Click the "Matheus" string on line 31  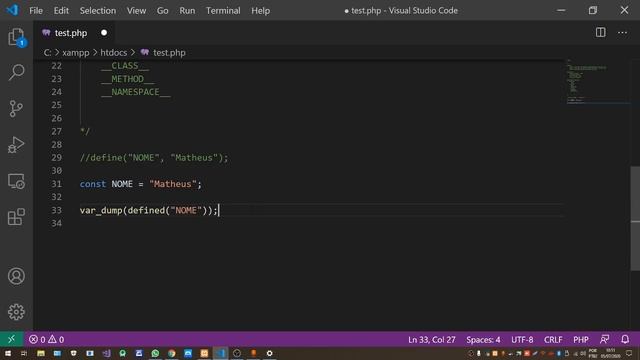[173, 184]
